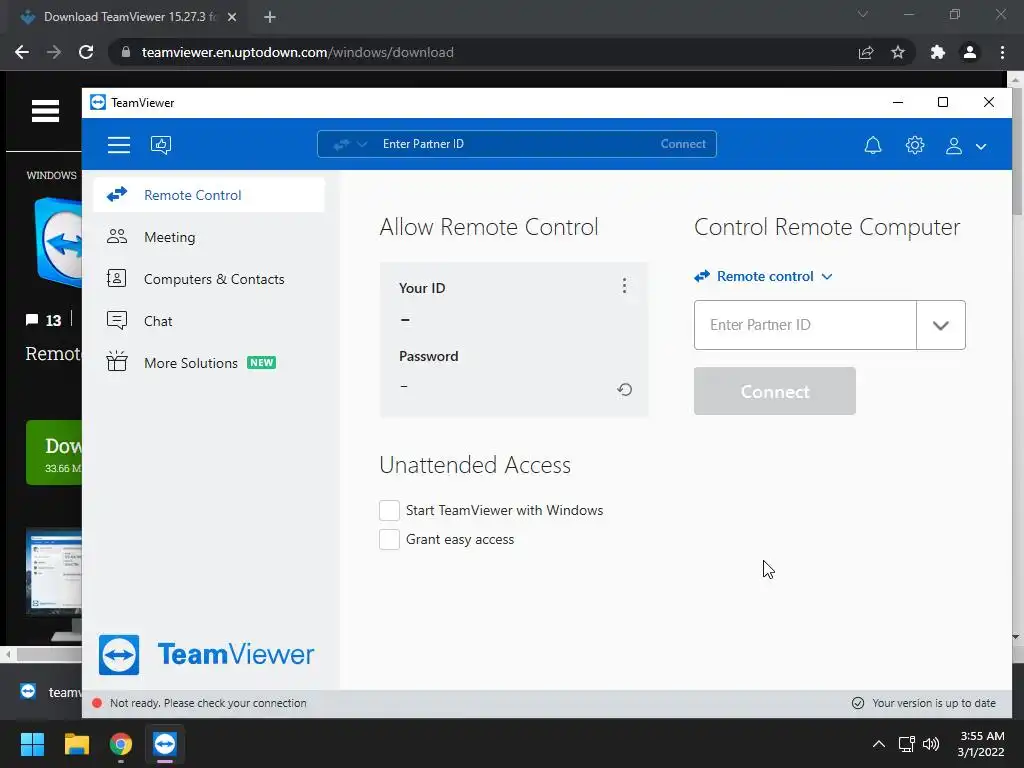Click the up-to-date checkmark icon
Viewport: 1024px width, 768px height.
pos(858,703)
